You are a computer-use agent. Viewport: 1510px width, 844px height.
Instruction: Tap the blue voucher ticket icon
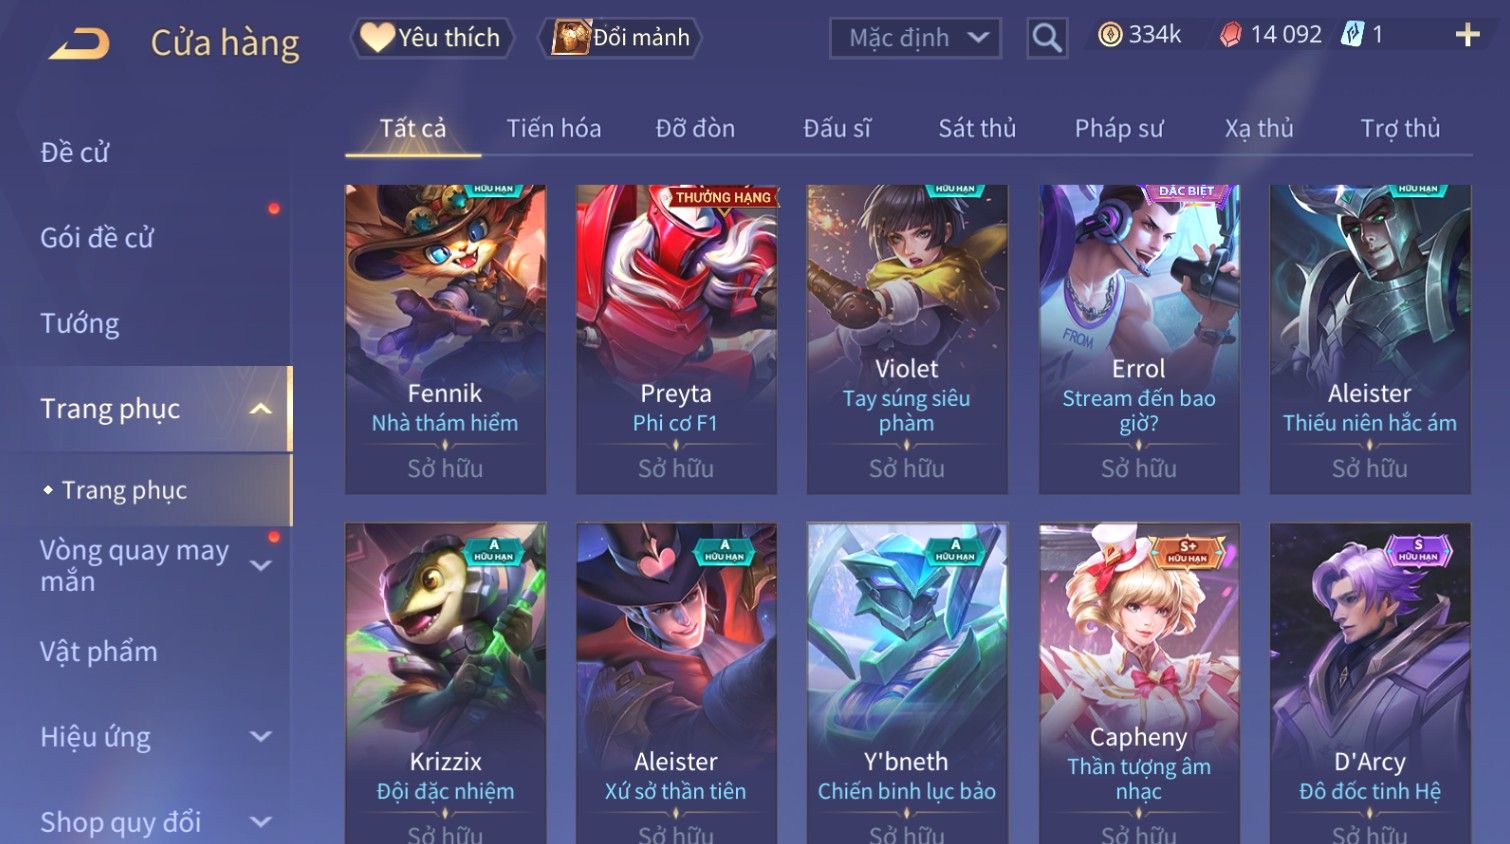[x=1352, y=35]
